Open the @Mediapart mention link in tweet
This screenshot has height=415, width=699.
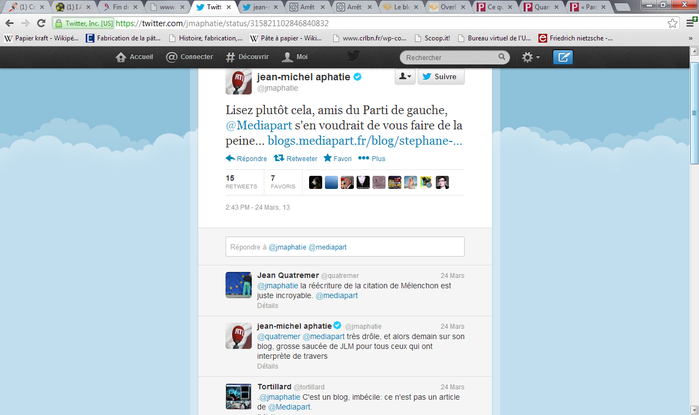(x=259, y=125)
